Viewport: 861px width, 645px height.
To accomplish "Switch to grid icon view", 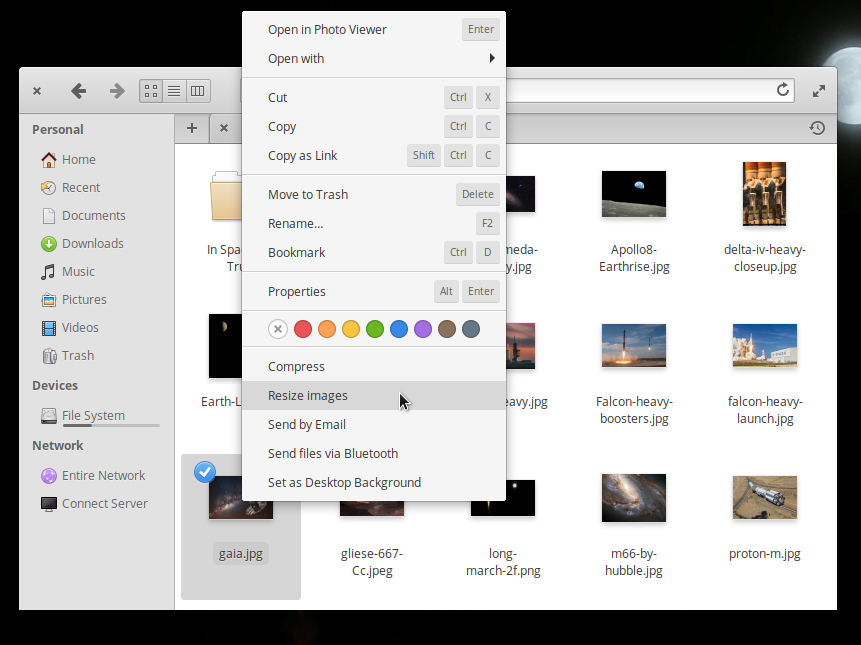I will click(151, 91).
